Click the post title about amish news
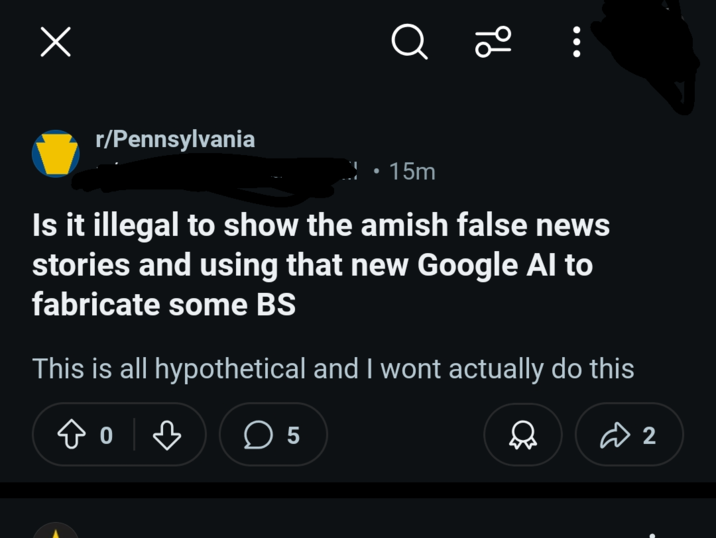 pos(320,265)
